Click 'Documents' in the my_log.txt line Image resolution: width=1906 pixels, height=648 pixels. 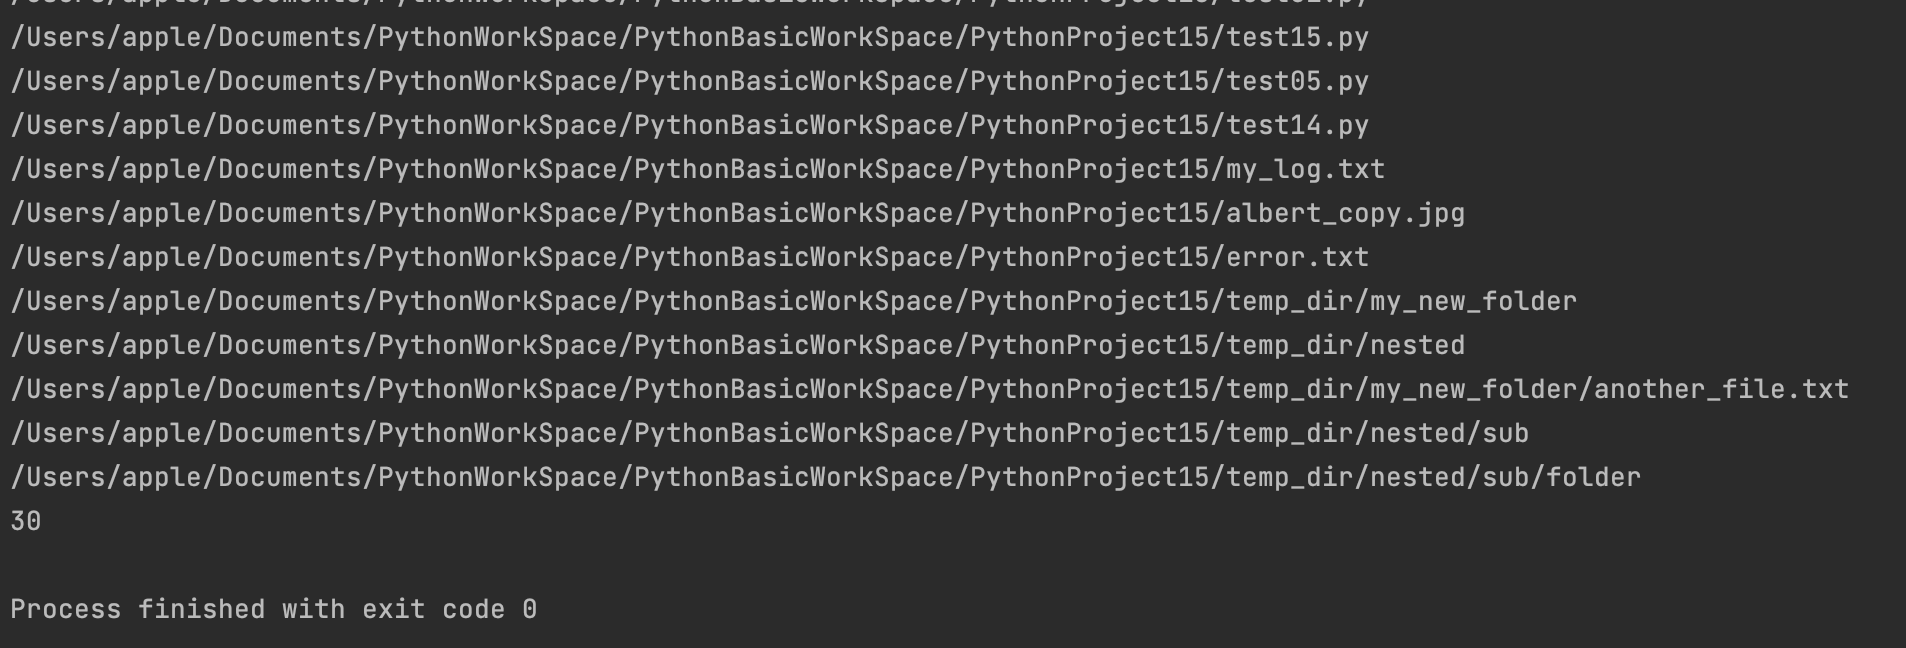coord(290,169)
